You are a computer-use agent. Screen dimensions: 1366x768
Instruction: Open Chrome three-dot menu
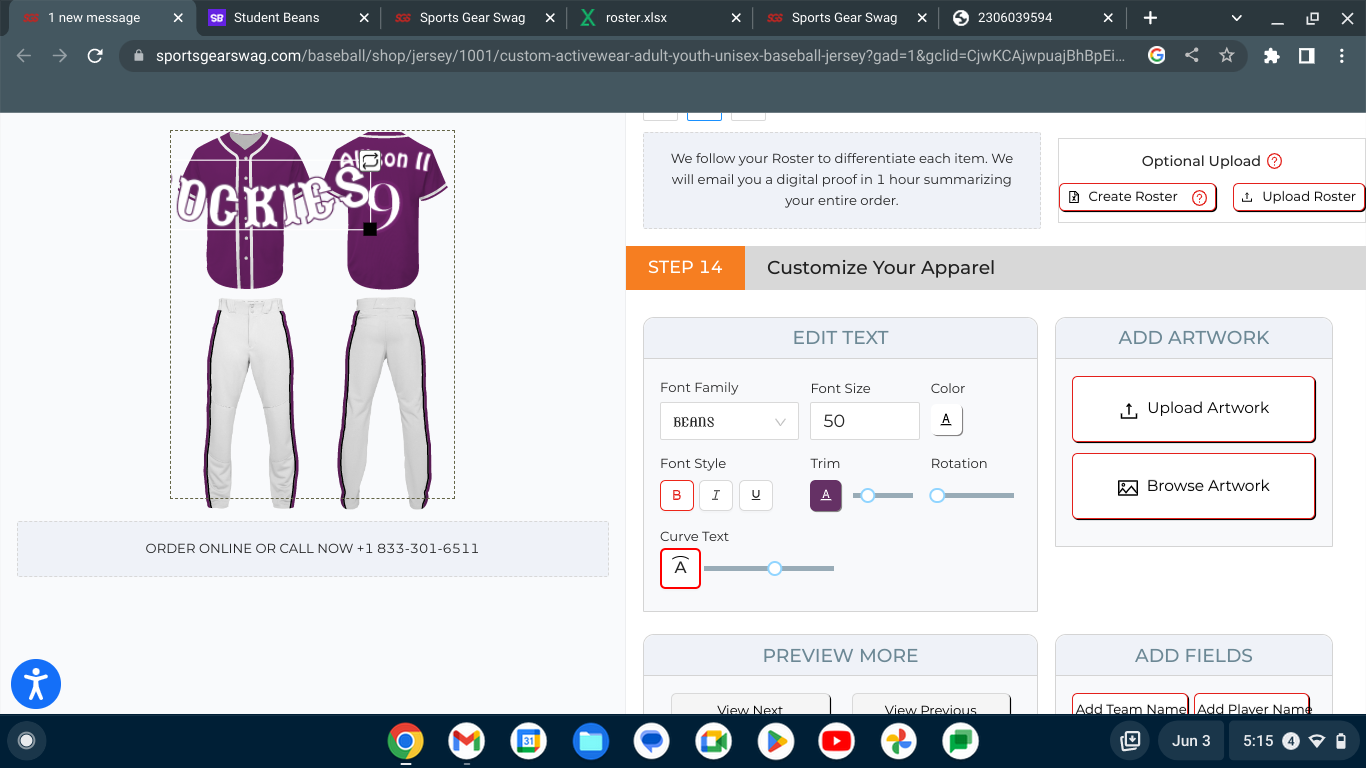(1341, 56)
